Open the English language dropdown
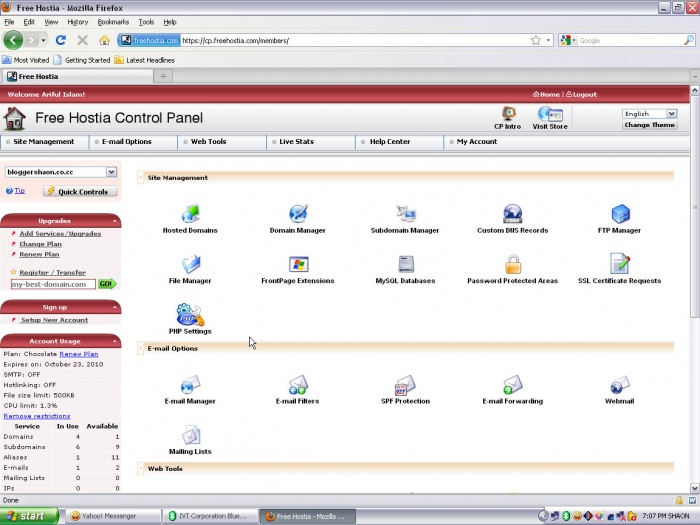This screenshot has width=700, height=525. coord(671,113)
